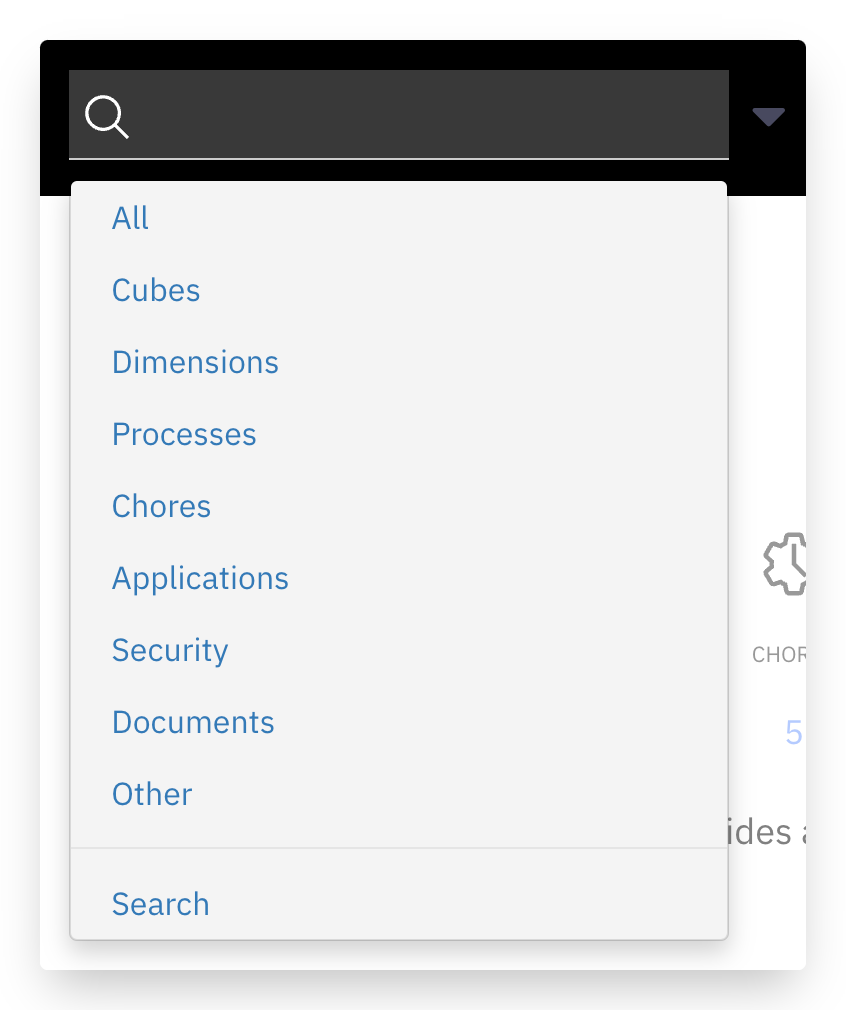Filter by Security objects

[x=170, y=650]
